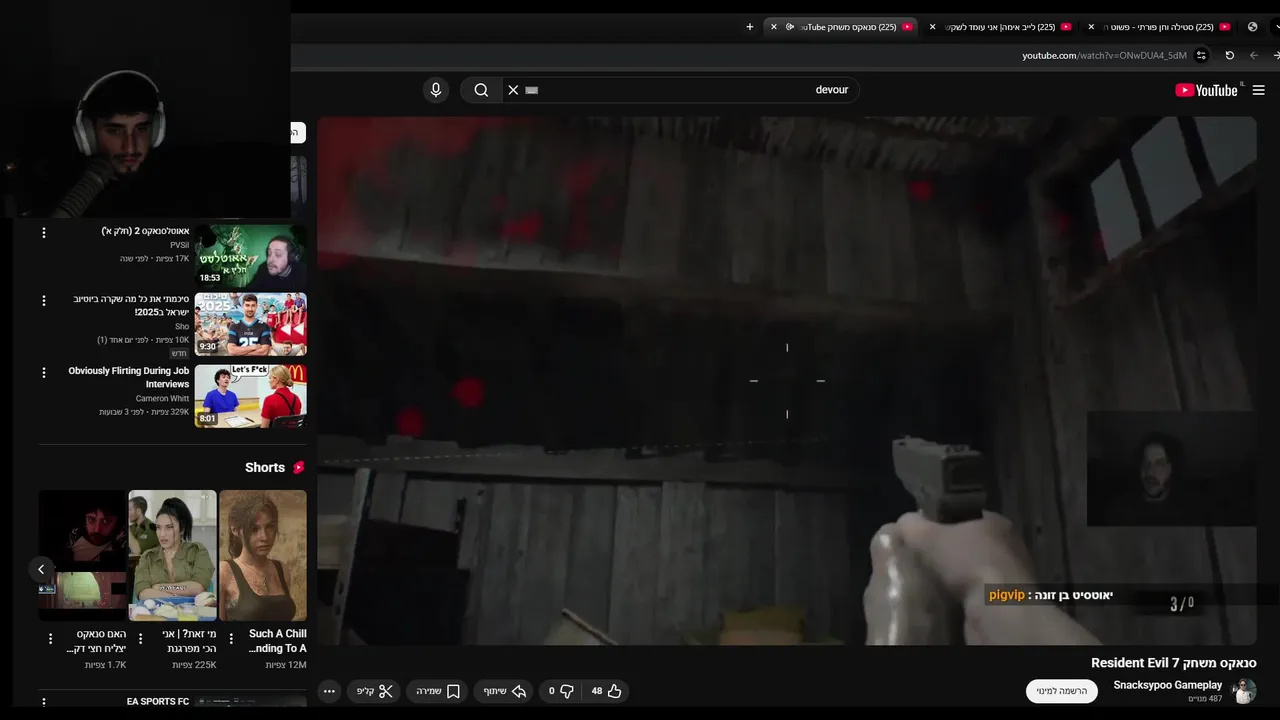Open options menu for Obviously Flirting video
The height and width of the screenshot is (720, 1280).
click(x=43, y=372)
